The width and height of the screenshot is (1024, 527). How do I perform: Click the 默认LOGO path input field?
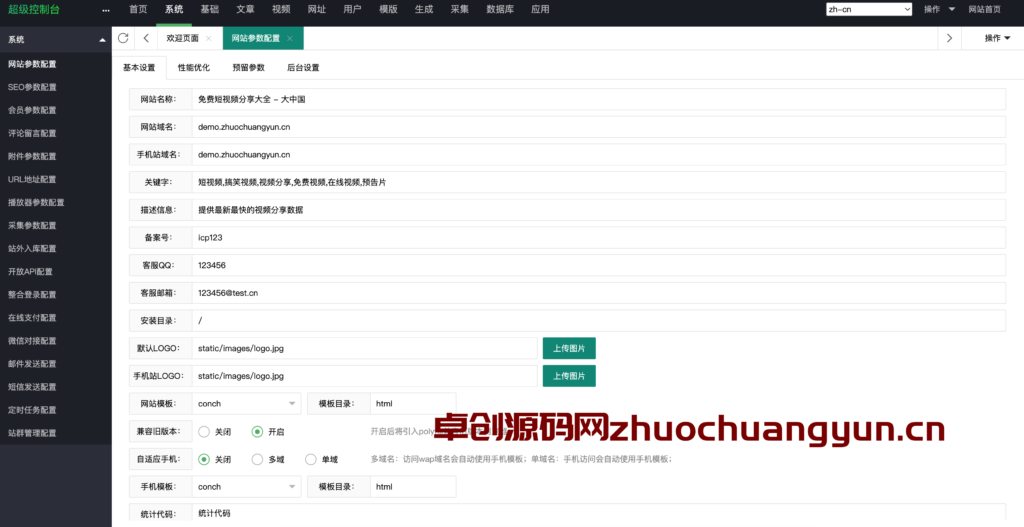pyautogui.click(x=364, y=348)
